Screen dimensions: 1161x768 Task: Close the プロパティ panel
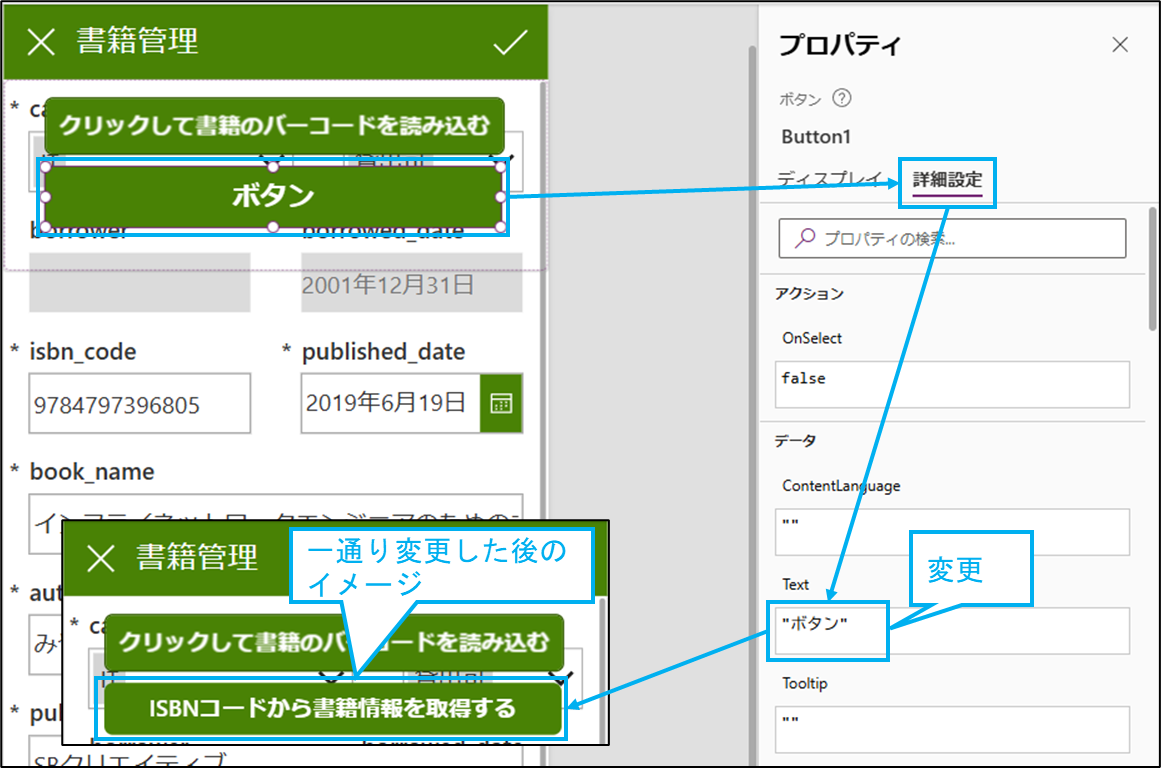point(1120,45)
